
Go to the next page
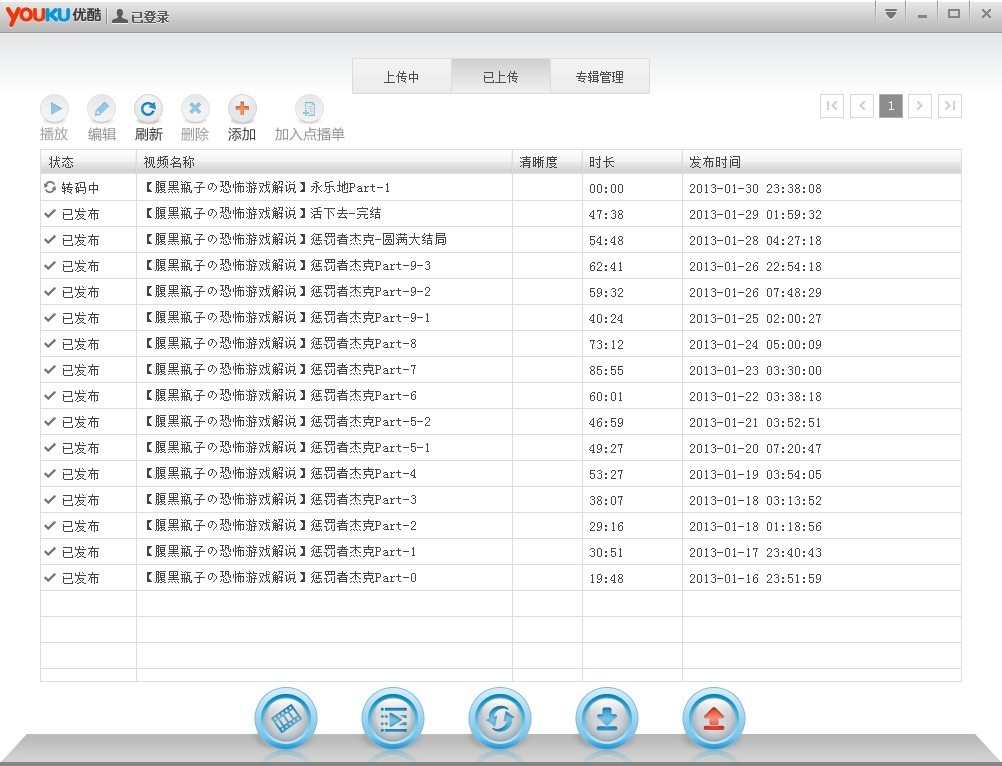pyautogui.click(x=920, y=106)
